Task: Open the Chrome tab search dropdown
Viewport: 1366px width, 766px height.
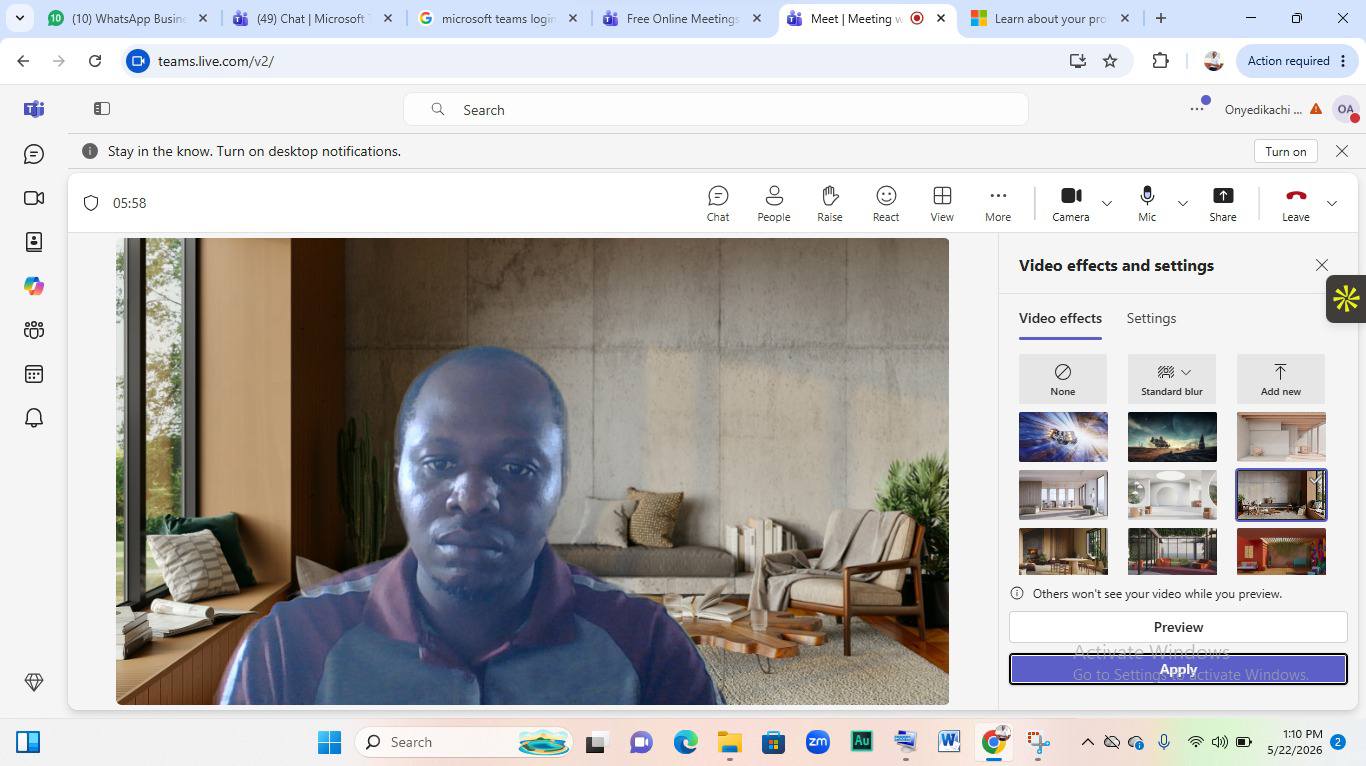Action: coord(19,18)
